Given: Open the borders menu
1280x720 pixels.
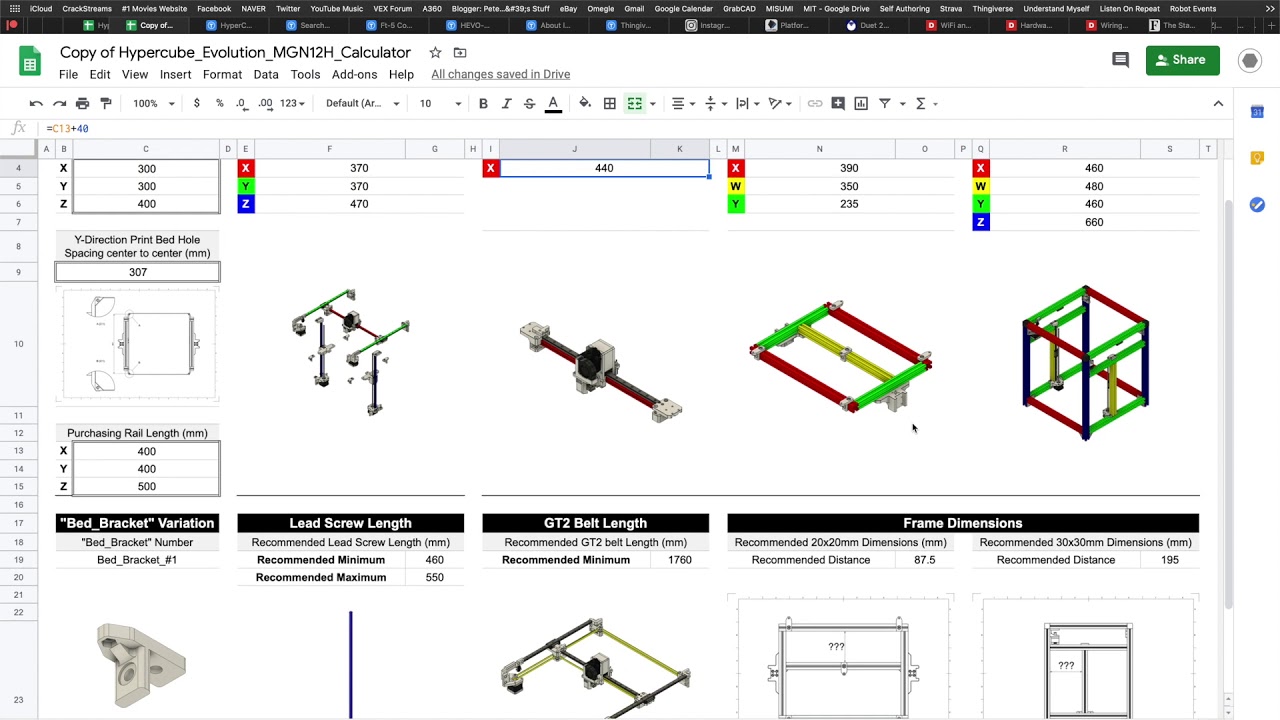Looking at the screenshot, I should (609, 103).
